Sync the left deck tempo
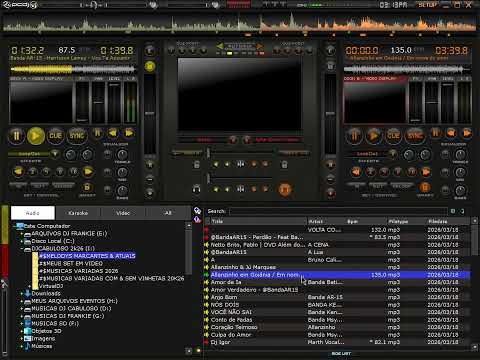 click(x=77, y=136)
